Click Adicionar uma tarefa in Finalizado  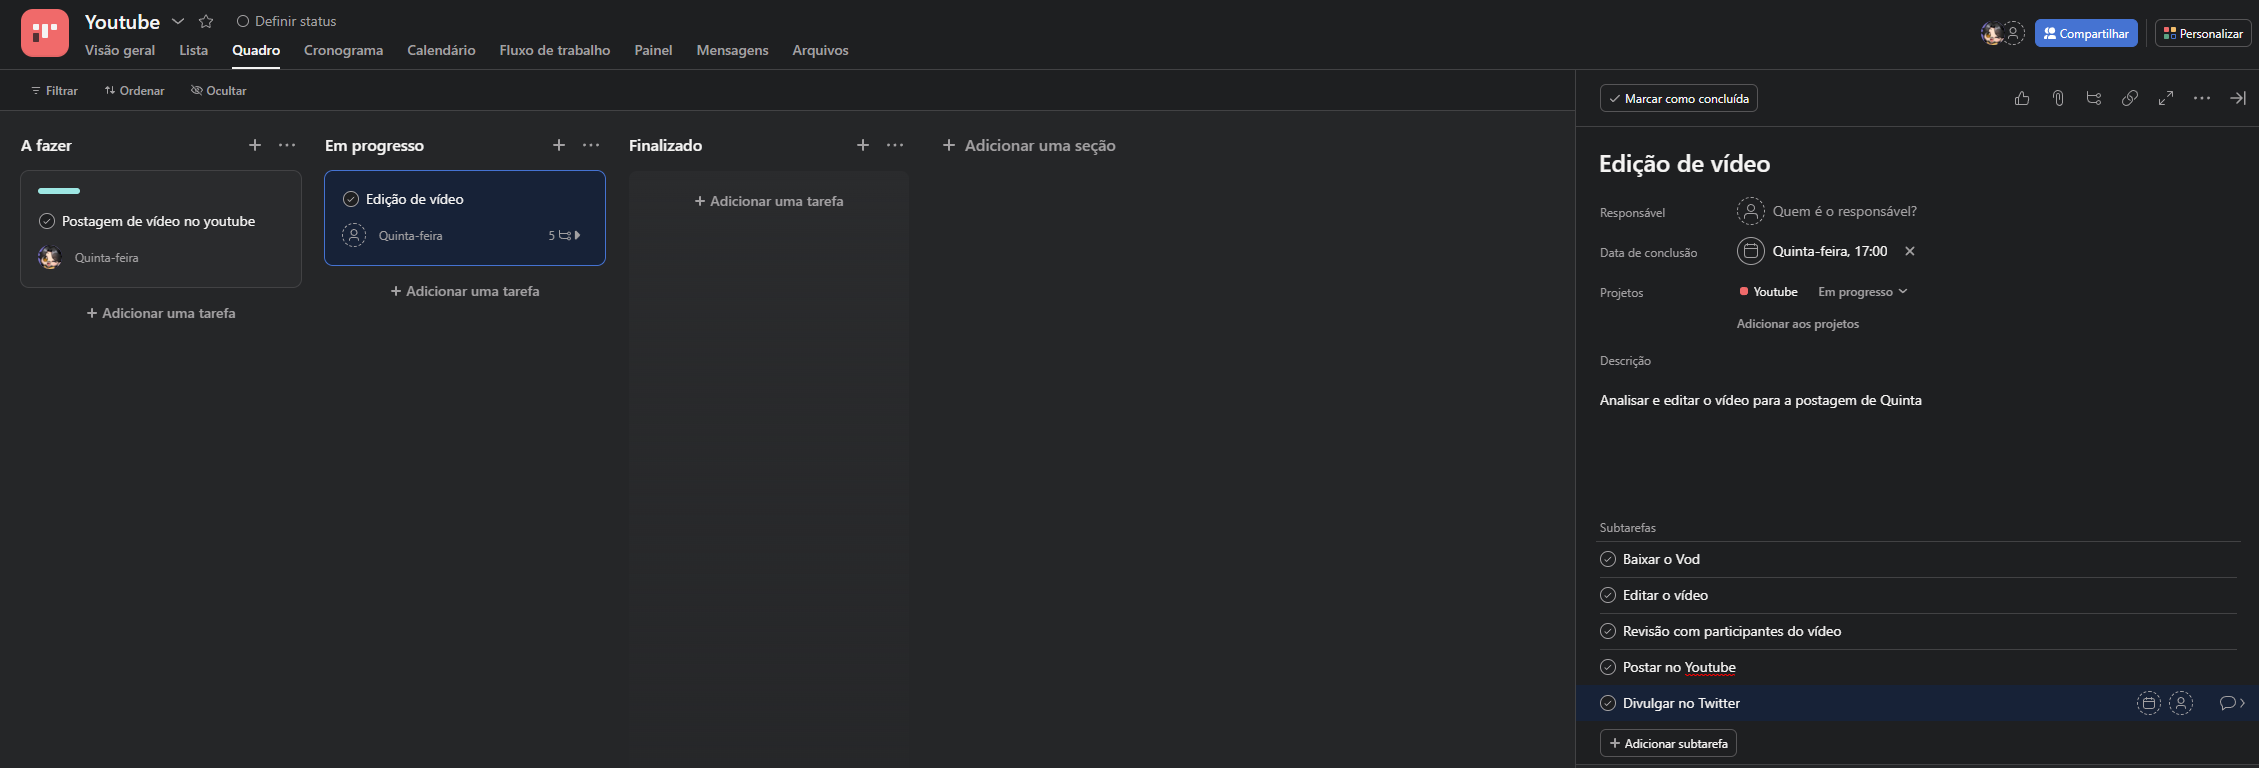click(769, 201)
